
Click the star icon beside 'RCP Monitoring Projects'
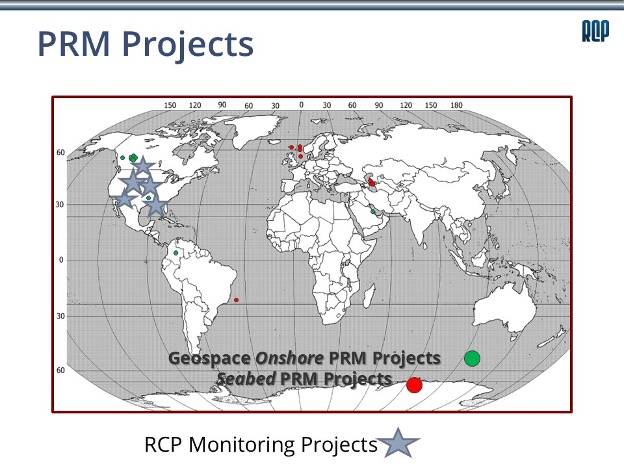click(398, 443)
